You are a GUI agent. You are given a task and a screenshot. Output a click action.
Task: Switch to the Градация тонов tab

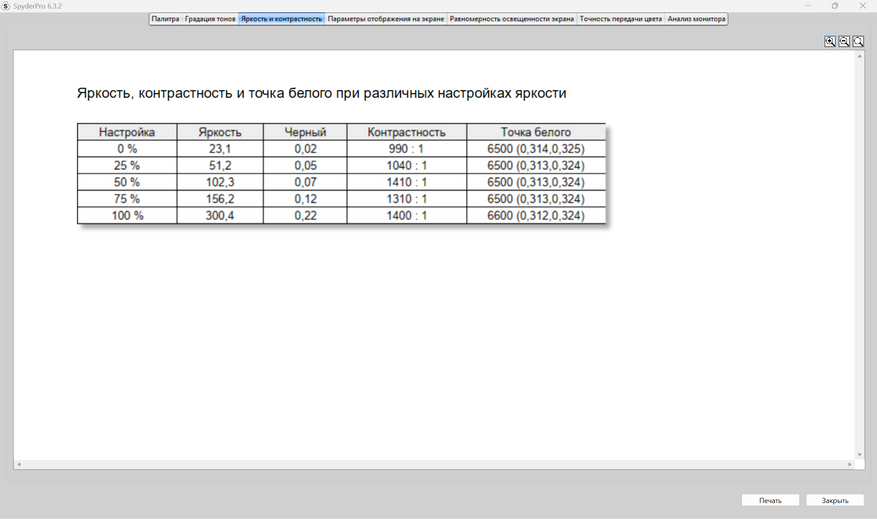210,19
